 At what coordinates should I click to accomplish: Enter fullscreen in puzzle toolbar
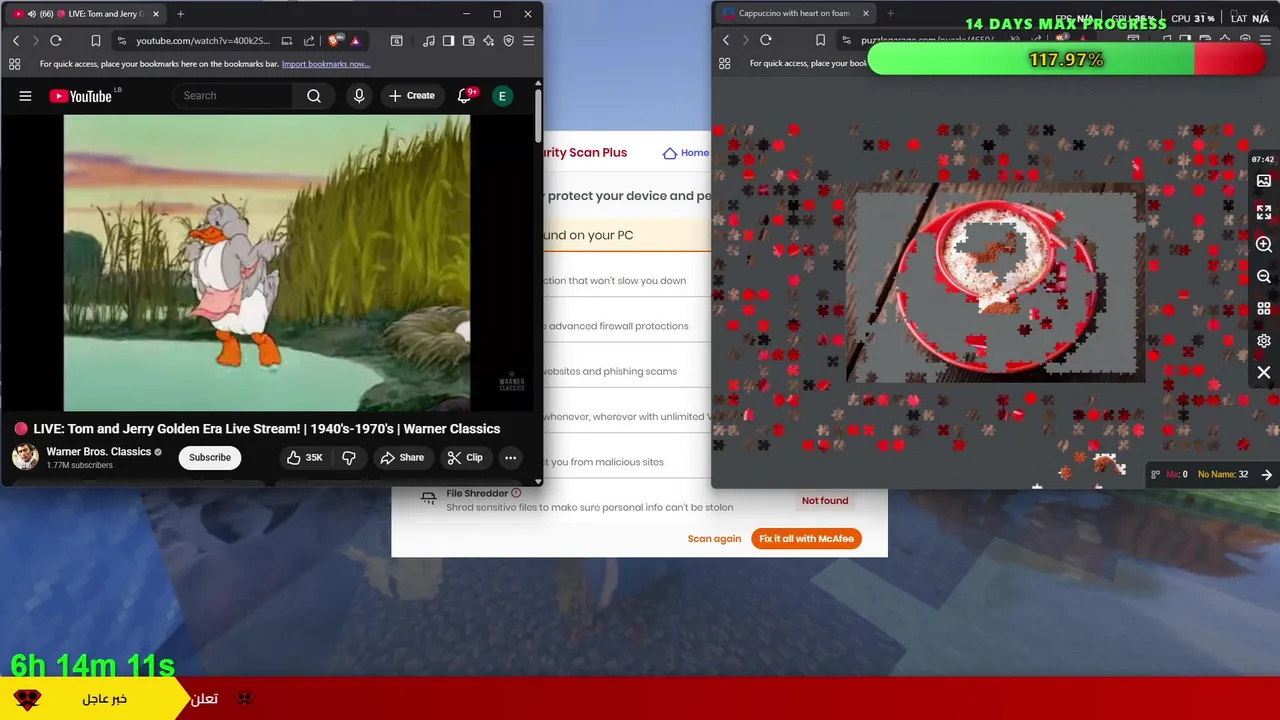point(1264,213)
